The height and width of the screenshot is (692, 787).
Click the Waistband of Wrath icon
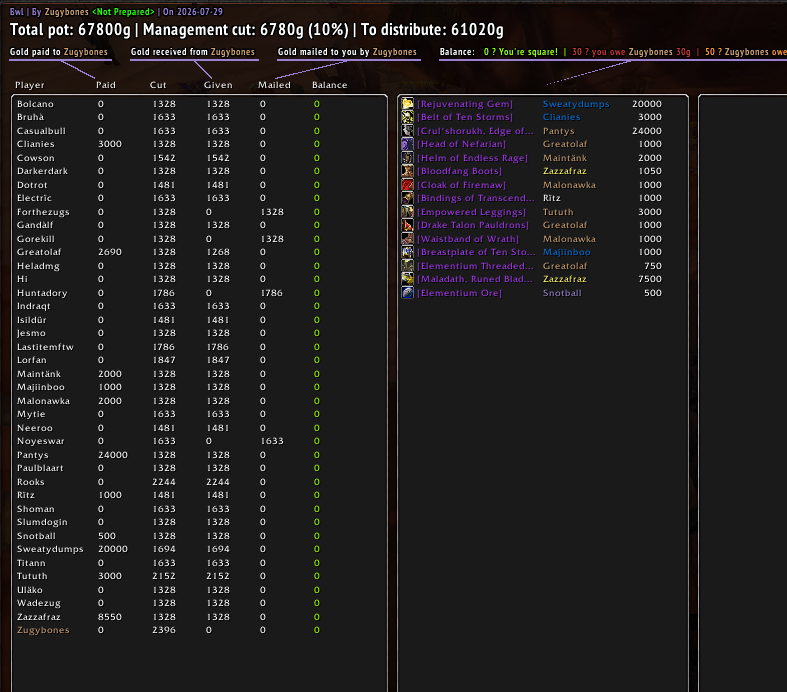click(x=408, y=239)
